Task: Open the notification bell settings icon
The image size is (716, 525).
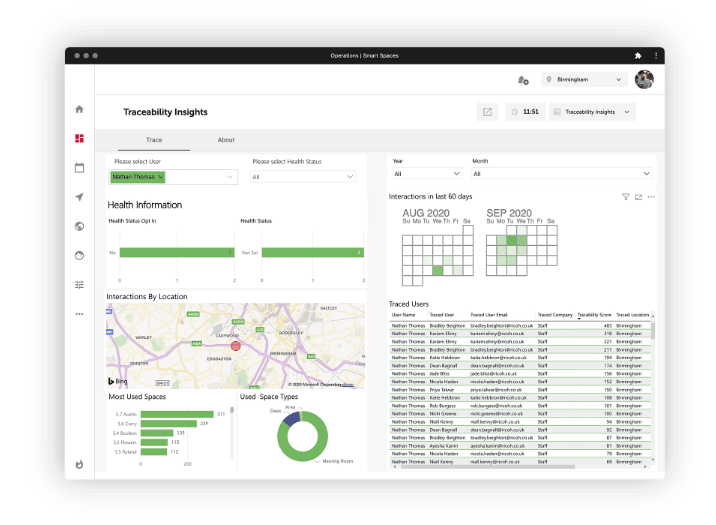Action: tap(523, 80)
